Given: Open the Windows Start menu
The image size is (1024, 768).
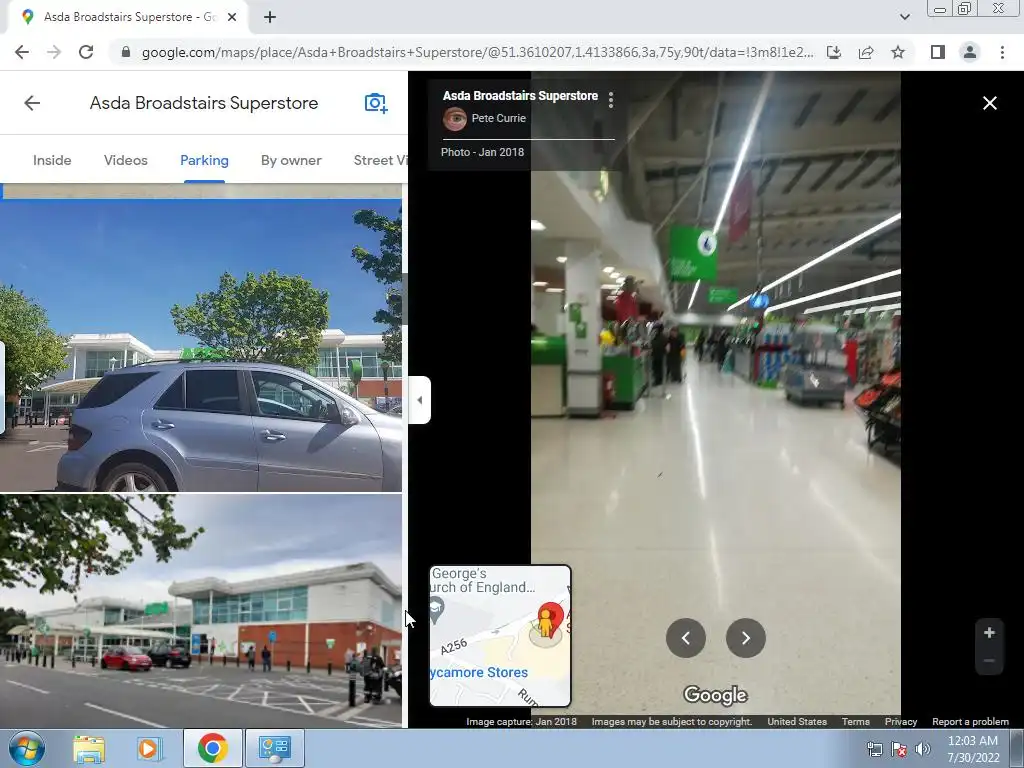Looking at the screenshot, I should pyautogui.click(x=26, y=748).
